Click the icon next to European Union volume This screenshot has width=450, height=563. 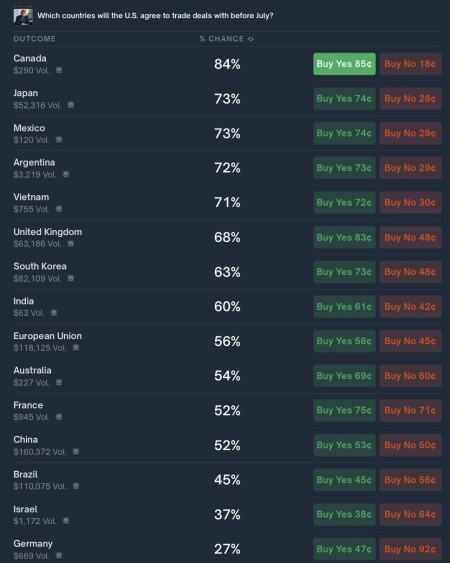tap(76, 347)
